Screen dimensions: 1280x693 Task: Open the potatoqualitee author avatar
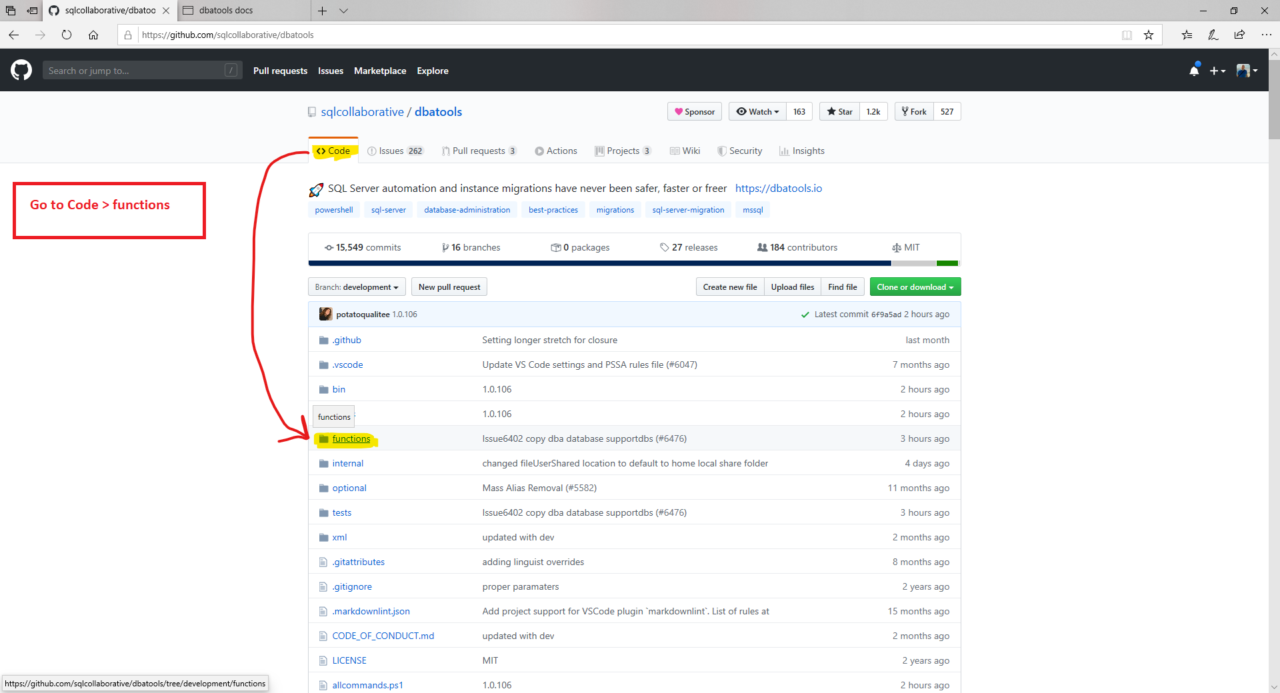point(325,314)
